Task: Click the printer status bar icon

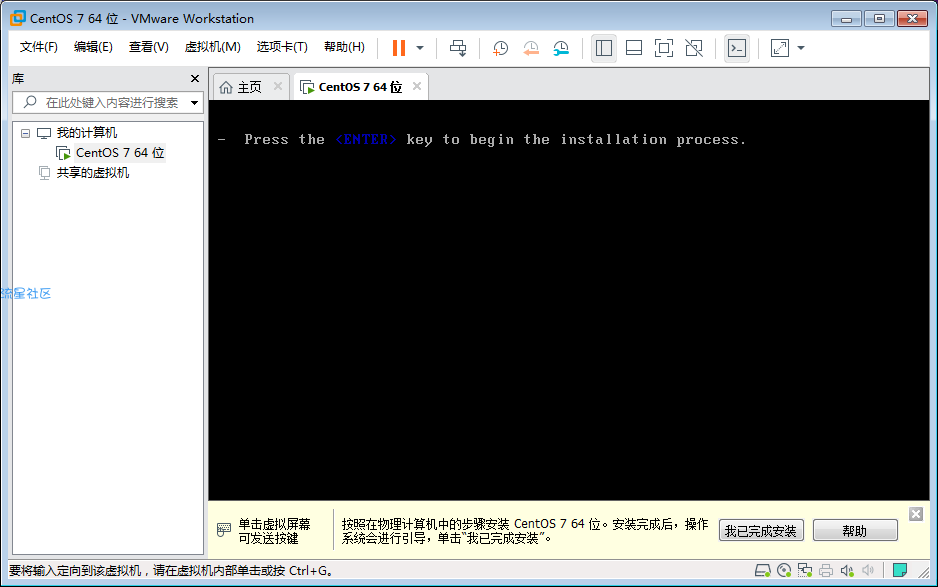Action: [826, 571]
